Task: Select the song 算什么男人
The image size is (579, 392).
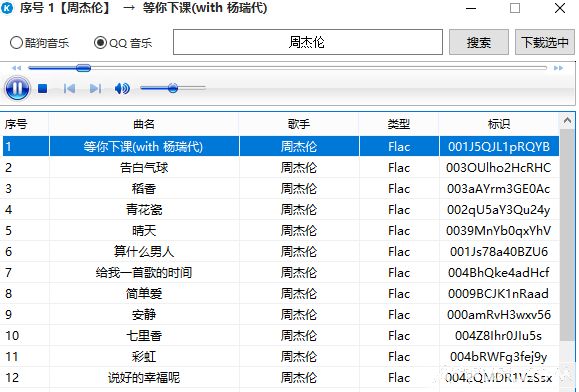Action: click(x=144, y=252)
